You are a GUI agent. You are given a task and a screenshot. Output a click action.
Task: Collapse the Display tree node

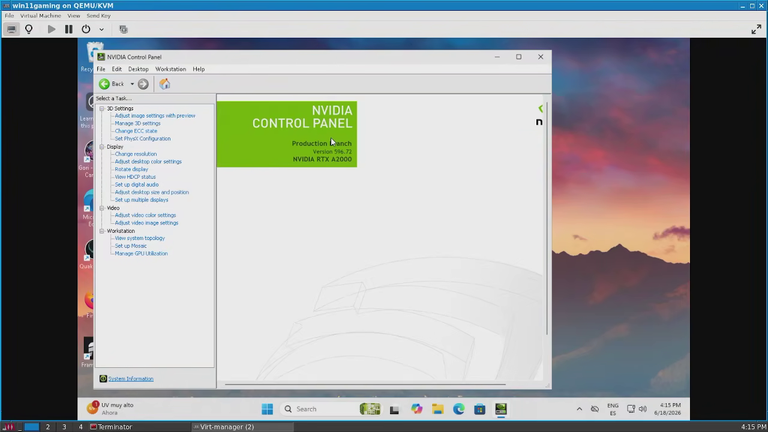102,146
